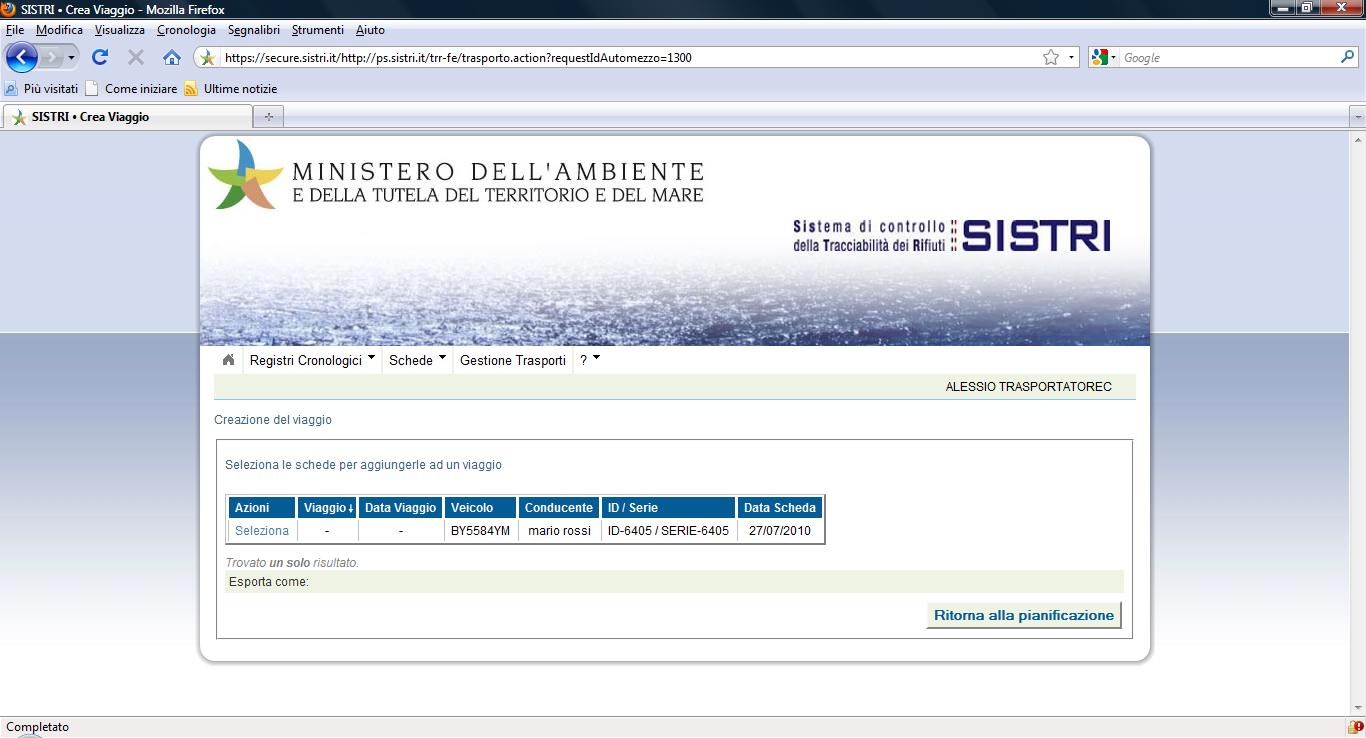Click the site favicon in the address bar
Screen dimensions: 1366x738
tap(207, 58)
